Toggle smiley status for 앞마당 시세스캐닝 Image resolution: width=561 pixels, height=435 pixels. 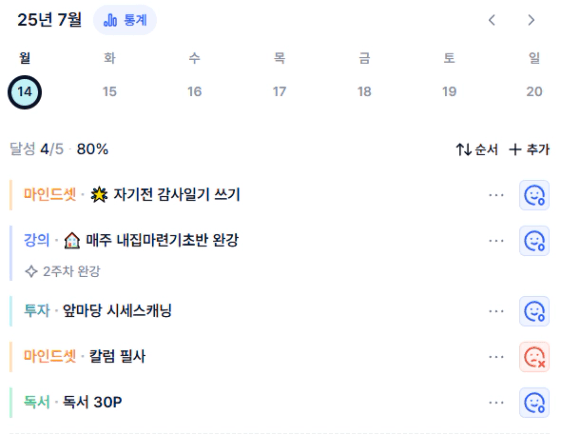click(x=534, y=311)
